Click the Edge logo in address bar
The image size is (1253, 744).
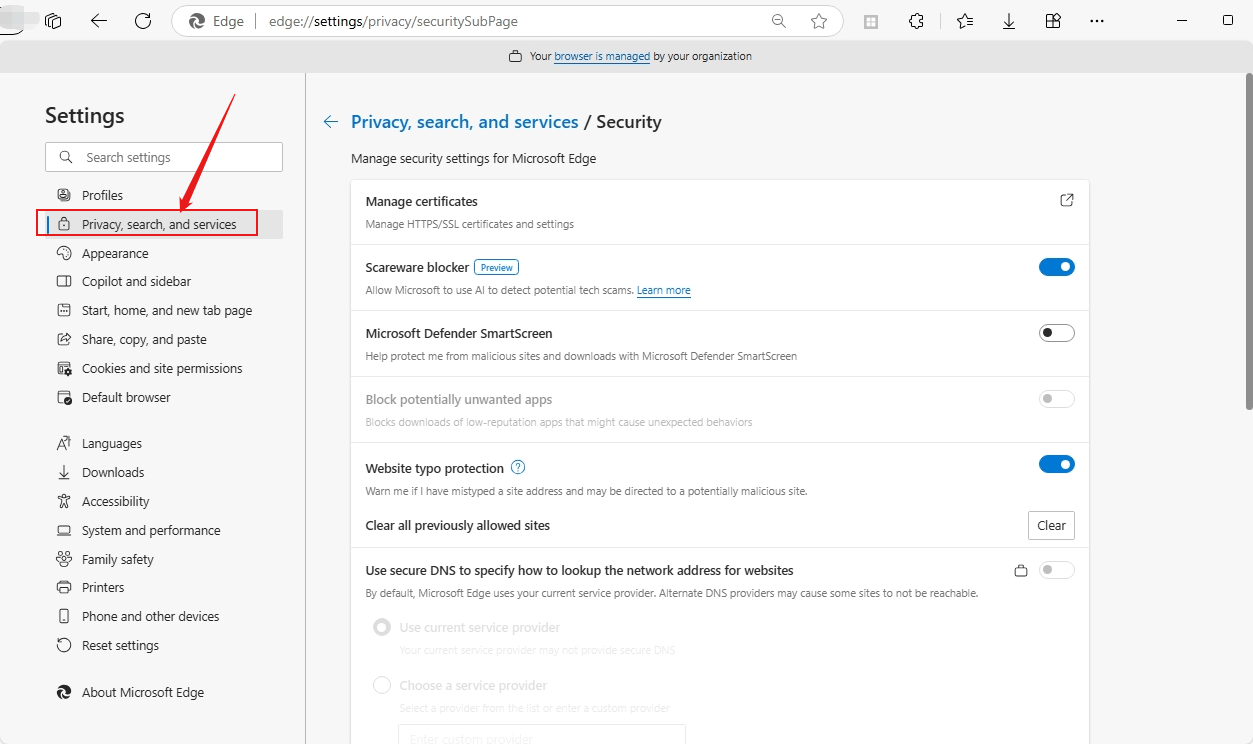[x=197, y=21]
